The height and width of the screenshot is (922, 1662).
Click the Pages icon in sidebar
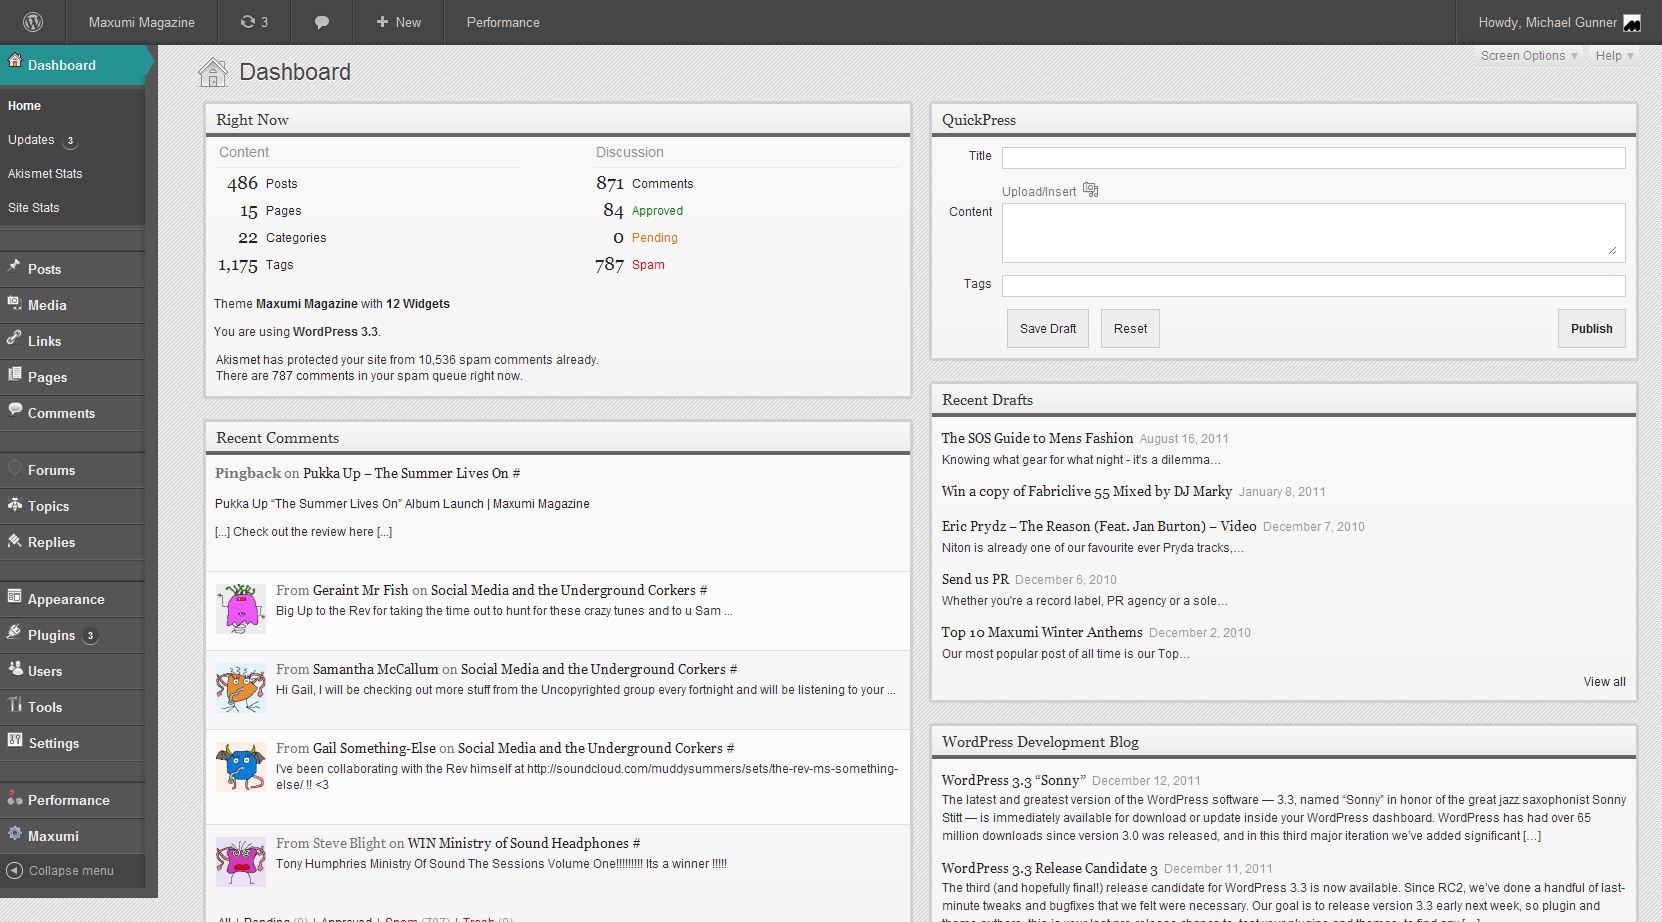click(14, 375)
